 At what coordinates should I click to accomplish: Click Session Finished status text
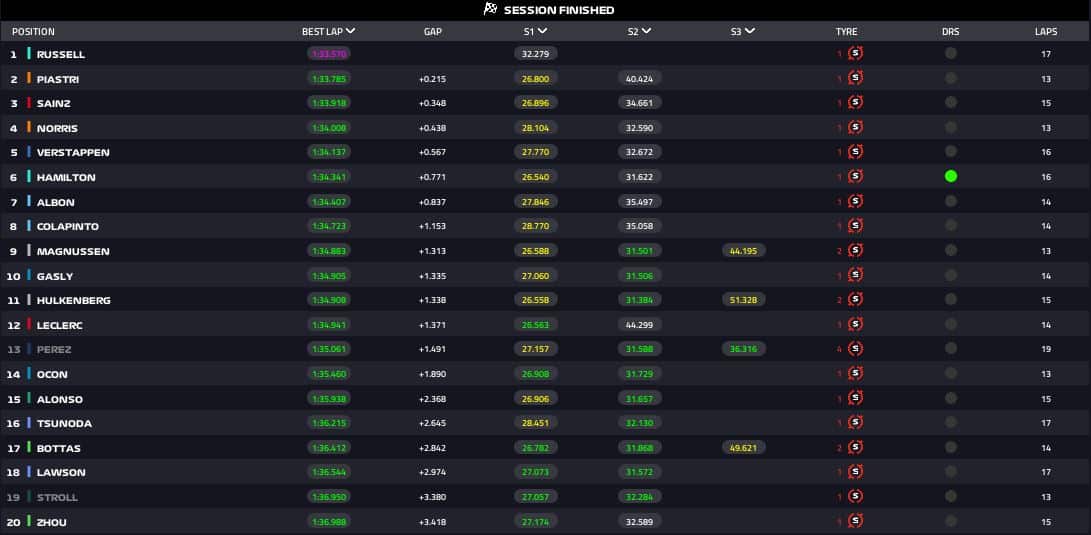(x=559, y=10)
